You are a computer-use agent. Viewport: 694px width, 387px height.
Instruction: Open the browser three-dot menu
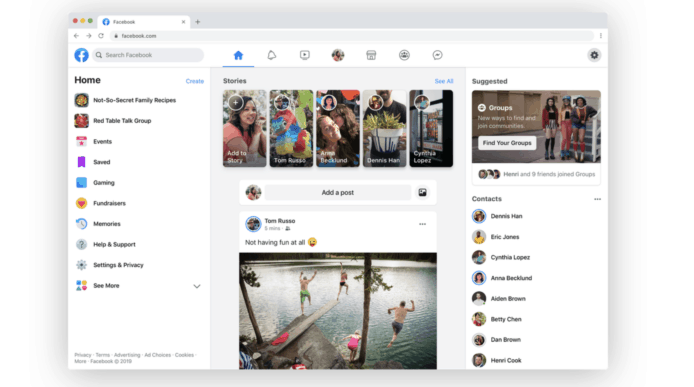pyautogui.click(x=601, y=36)
